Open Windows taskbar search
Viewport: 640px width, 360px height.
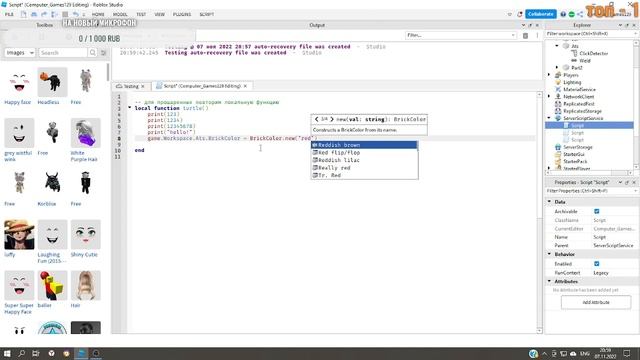point(21,353)
